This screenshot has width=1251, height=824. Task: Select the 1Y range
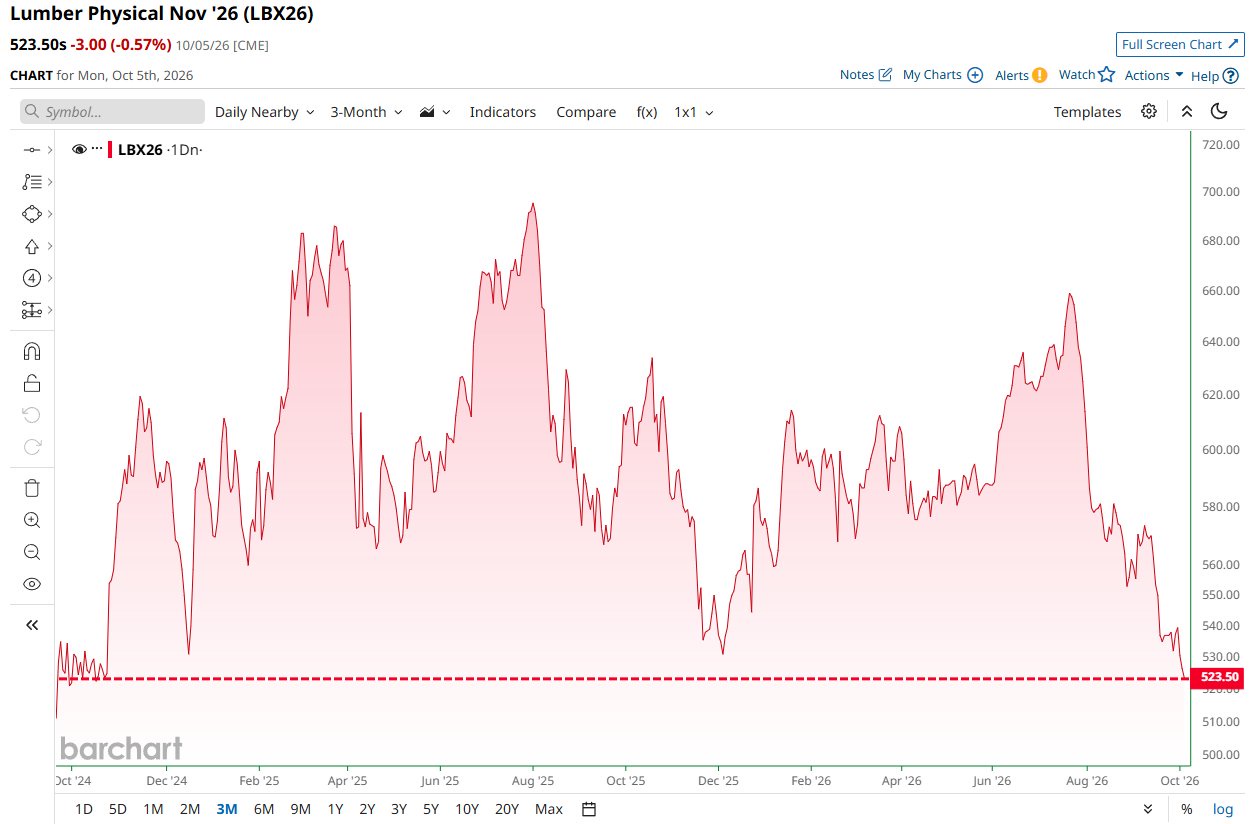point(336,809)
